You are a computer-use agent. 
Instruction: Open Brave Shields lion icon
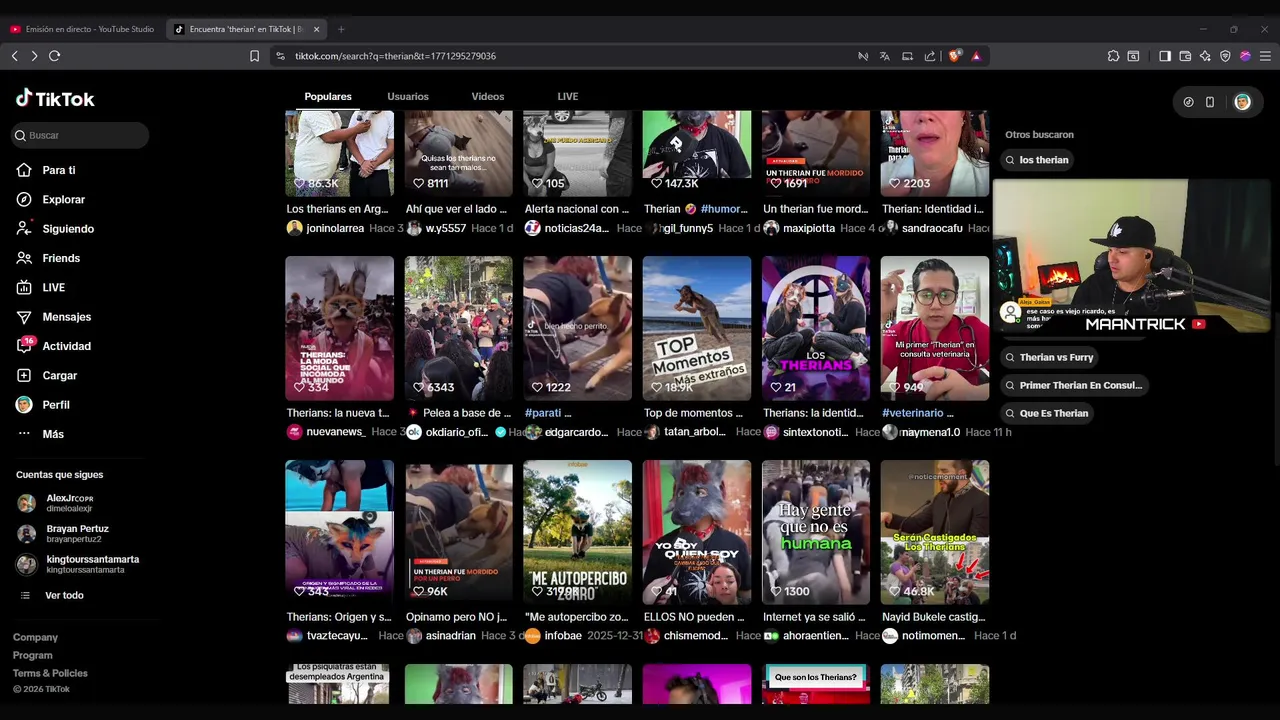pyautogui.click(x=954, y=56)
